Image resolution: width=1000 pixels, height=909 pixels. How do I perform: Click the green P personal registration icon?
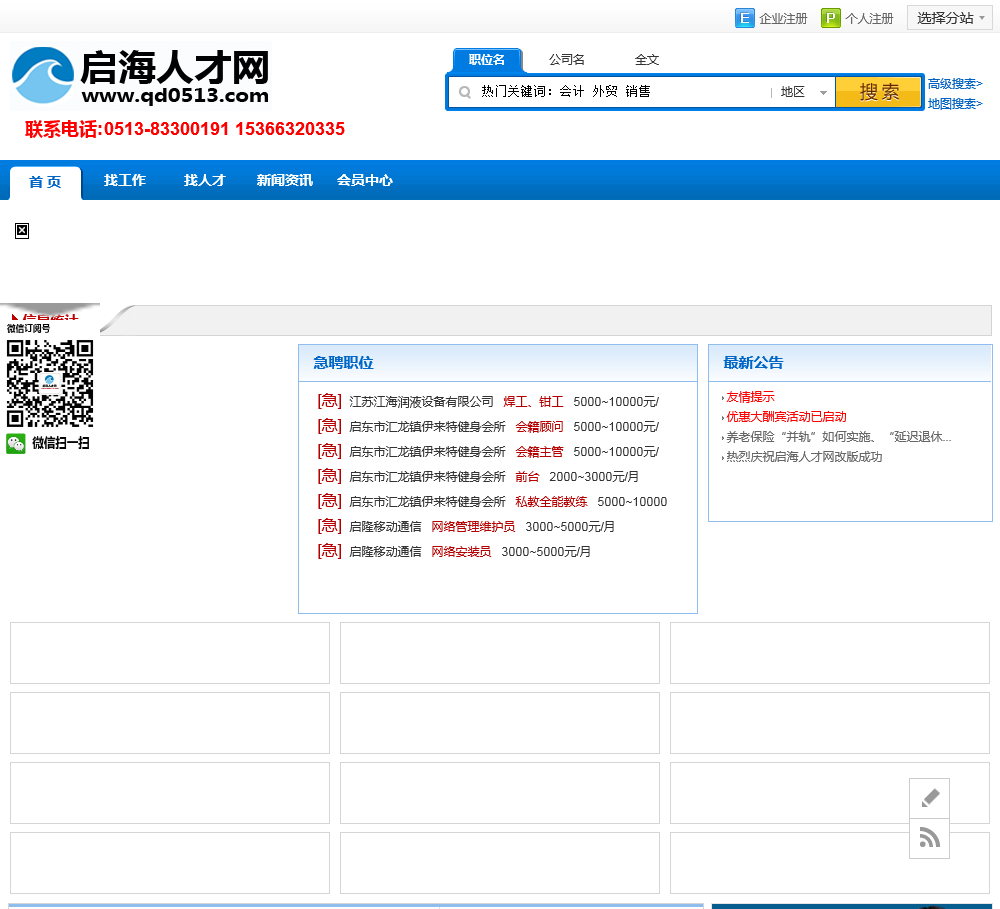(830, 18)
